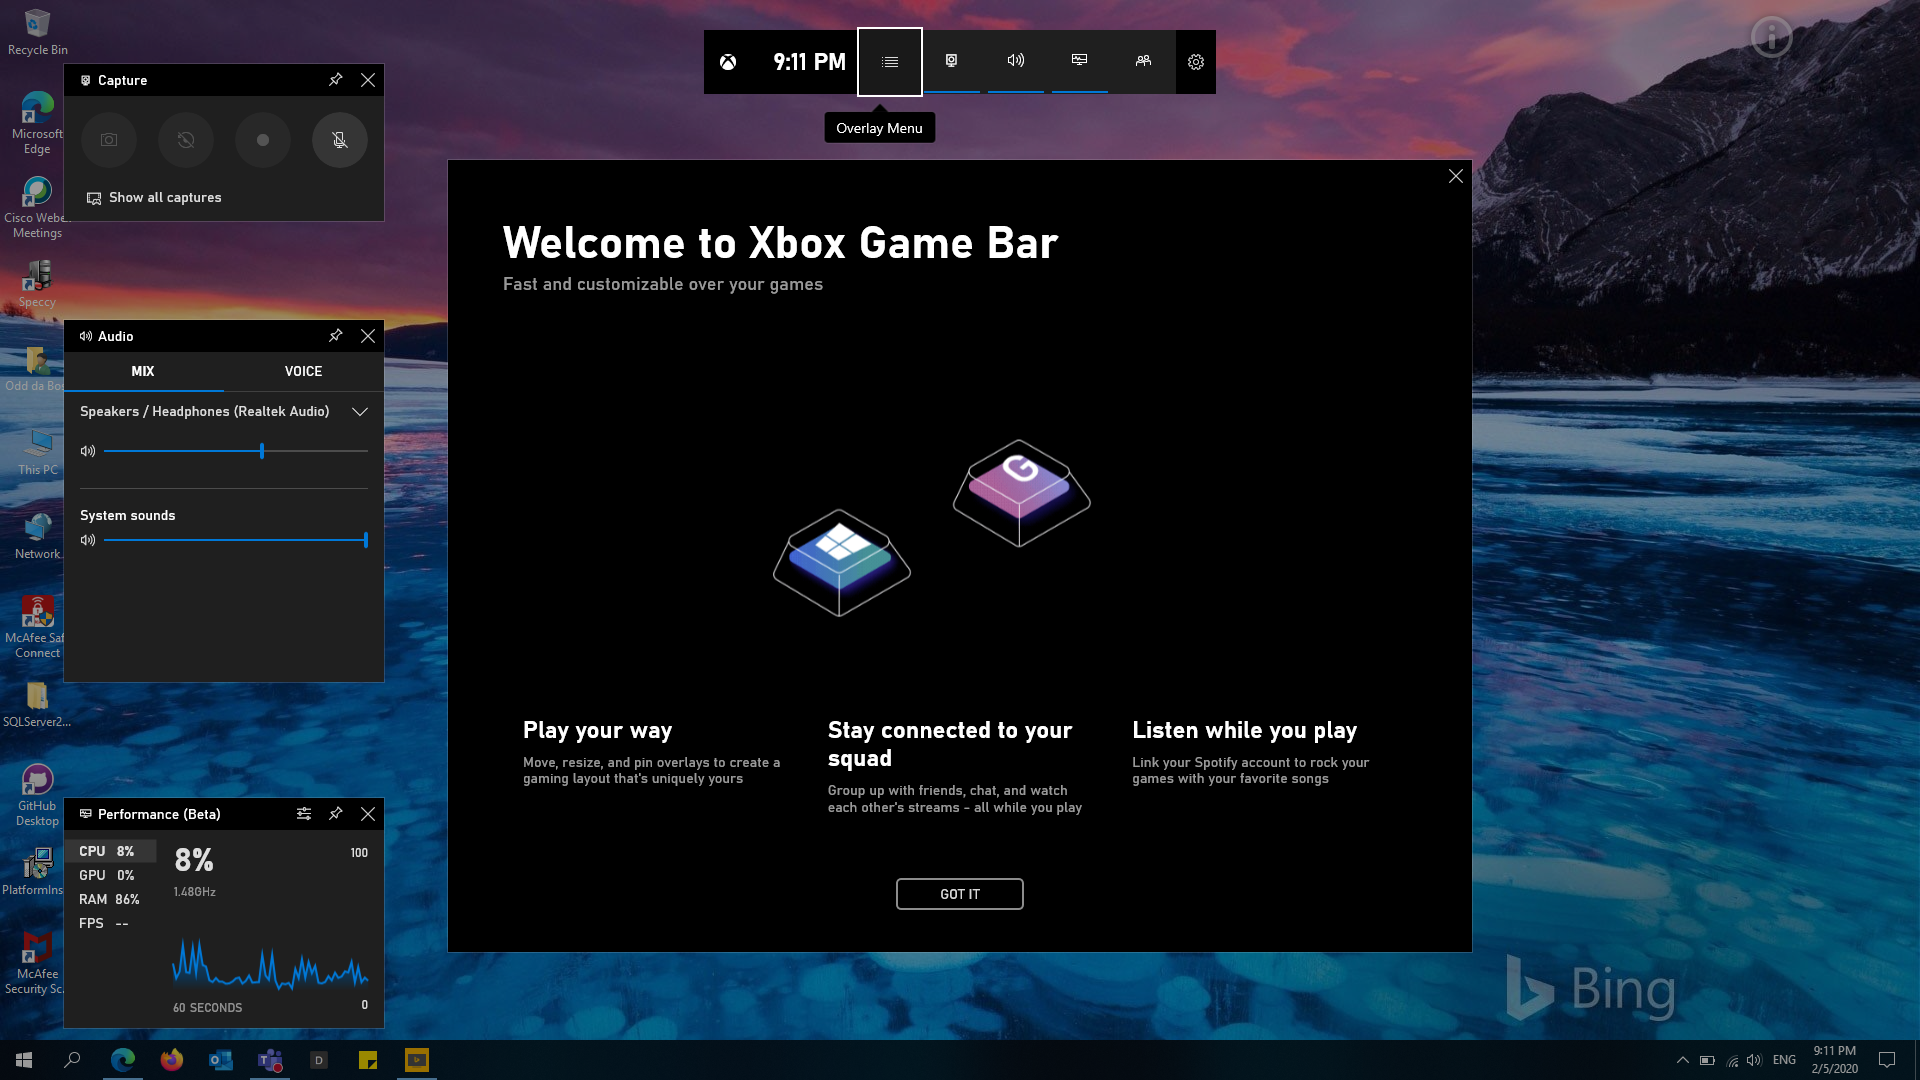Viewport: 1920px width, 1080px height.
Task: Close the Welcome to Xbox Game Bar dialog
Action: tap(1456, 176)
